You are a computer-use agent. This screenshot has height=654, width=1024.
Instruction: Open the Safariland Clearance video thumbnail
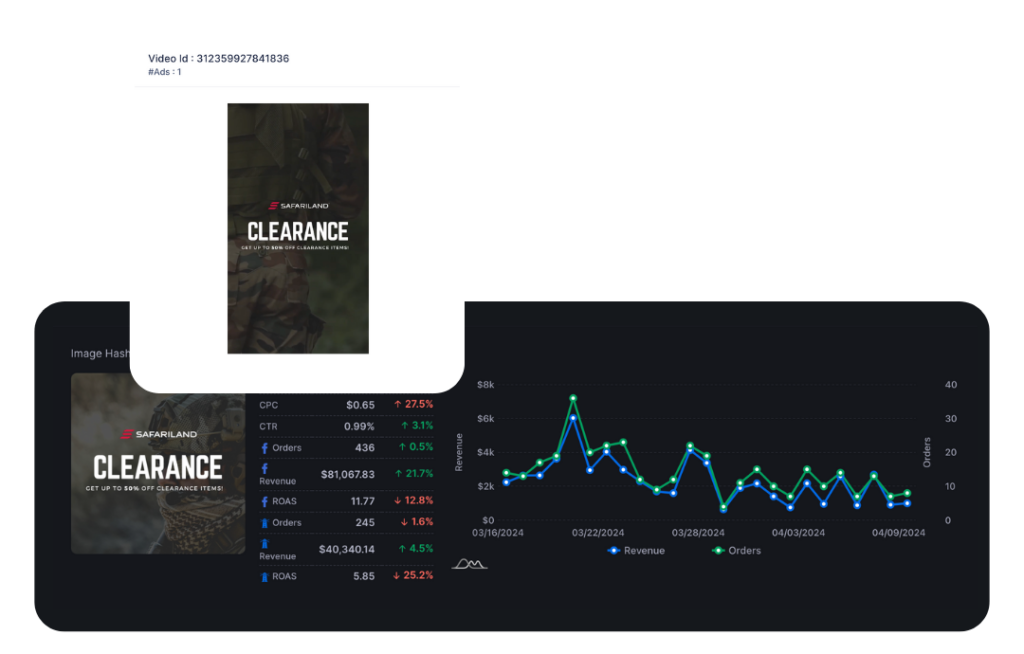pyautogui.click(x=298, y=228)
